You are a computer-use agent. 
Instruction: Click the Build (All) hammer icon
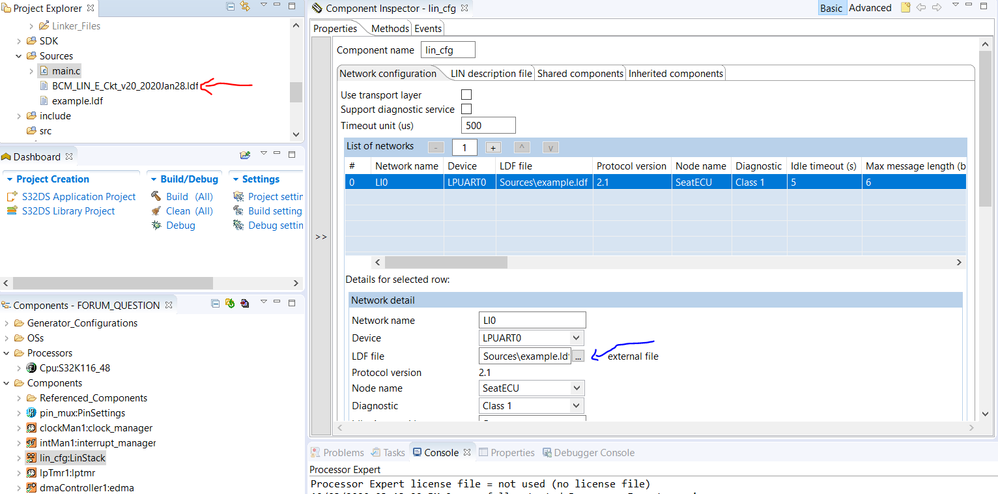(156, 197)
